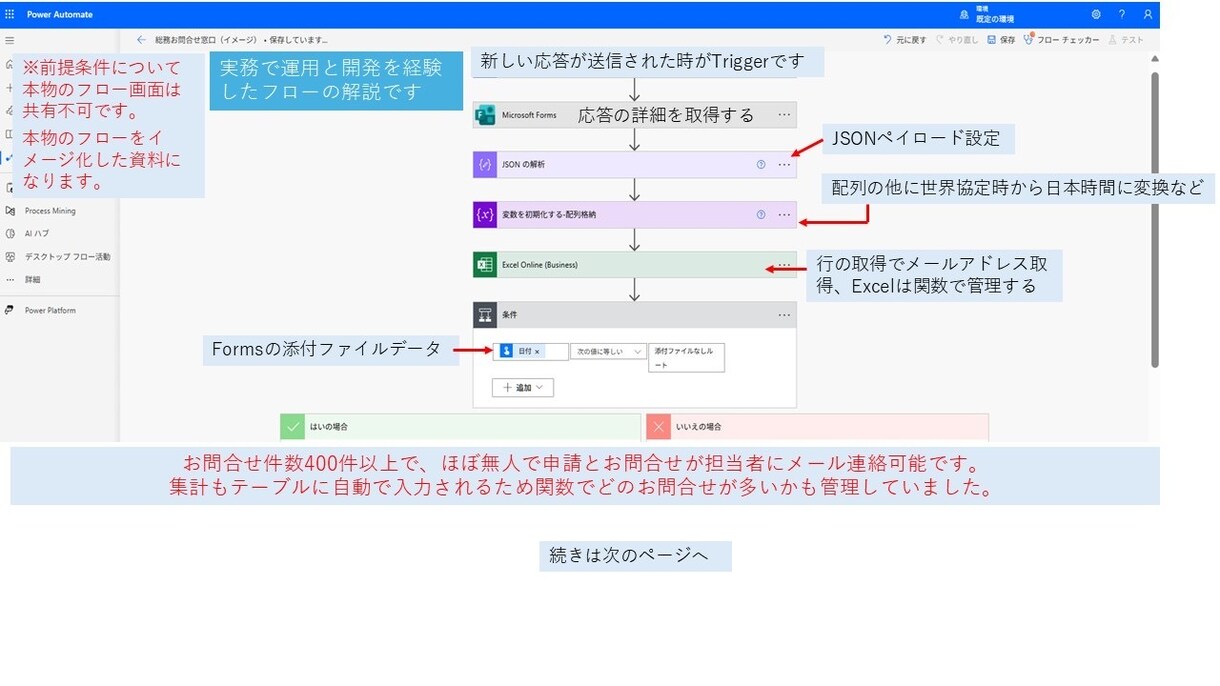This screenshot has width=1220, height=686.
Task: Click the green checkmark on はいの場合 branch
Action: pos(292,427)
